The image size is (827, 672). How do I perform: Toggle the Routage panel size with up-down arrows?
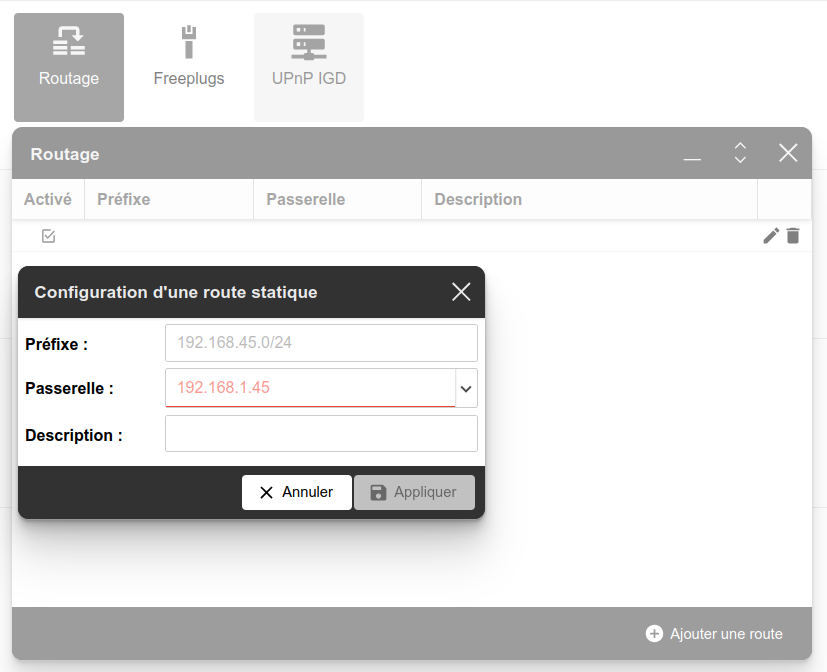pyautogui.click(x=740, y=153)
